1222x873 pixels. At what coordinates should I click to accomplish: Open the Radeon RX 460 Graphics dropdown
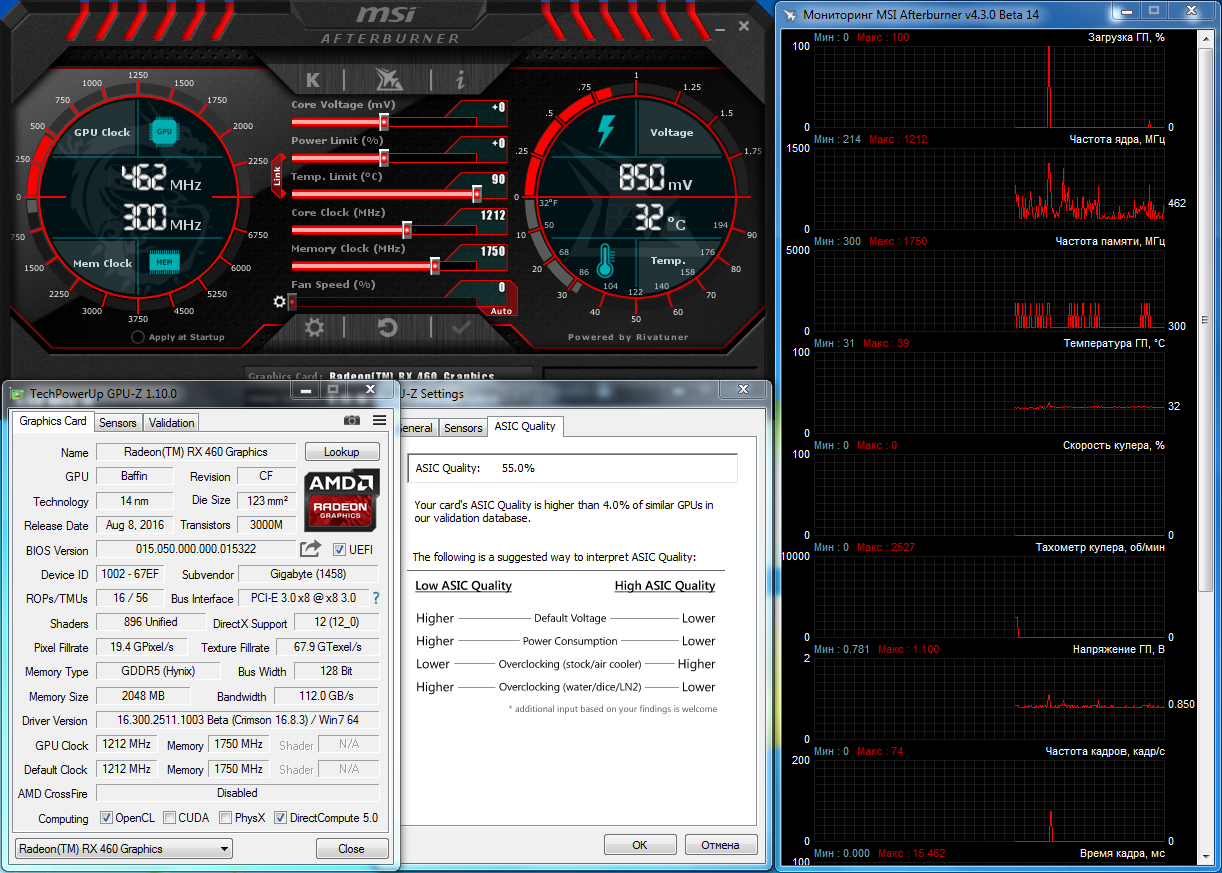124,849
